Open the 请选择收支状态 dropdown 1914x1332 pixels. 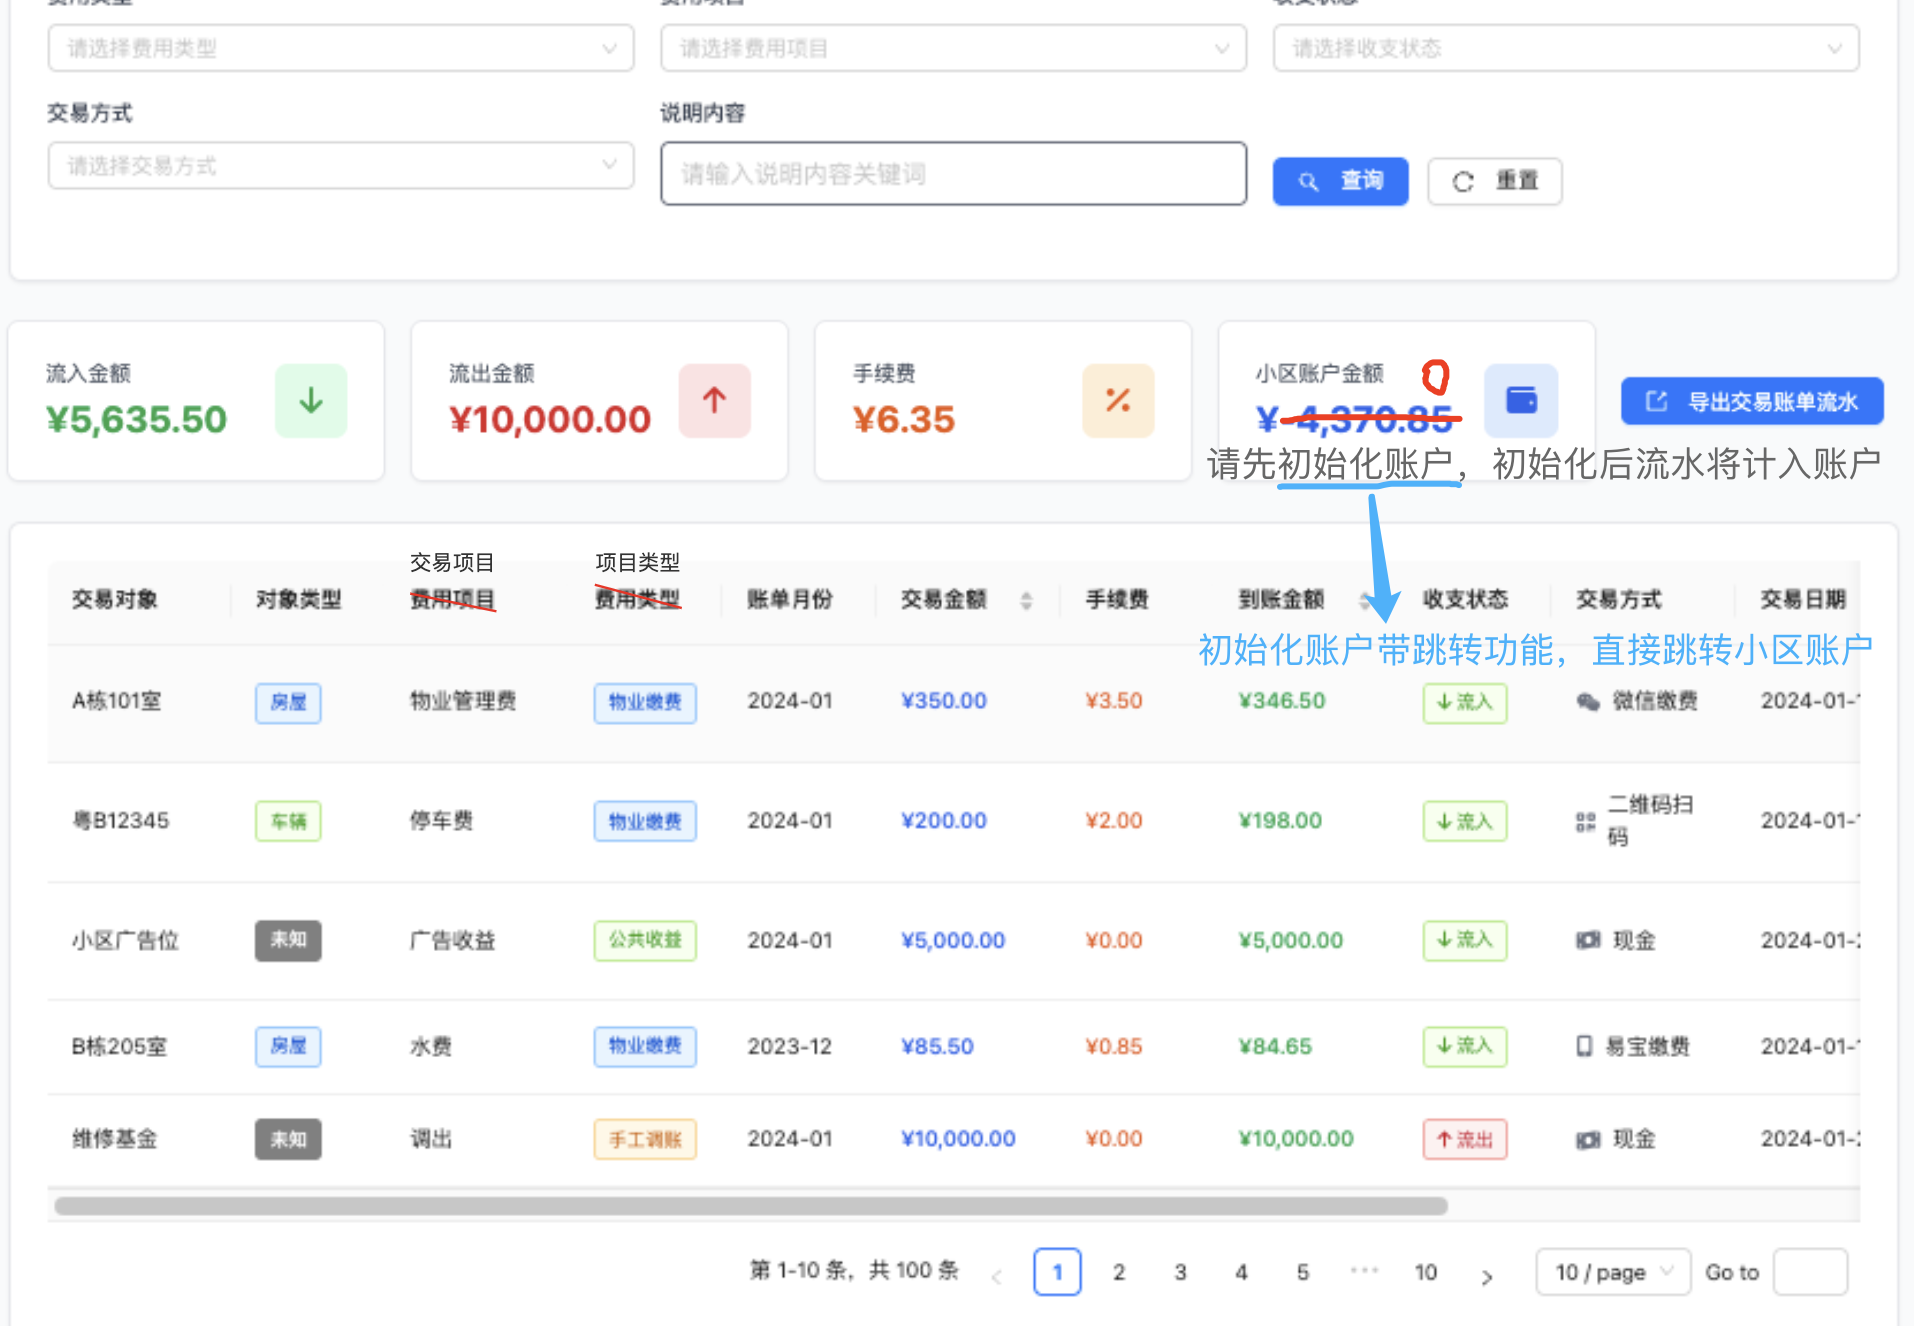pos(1565,48)
